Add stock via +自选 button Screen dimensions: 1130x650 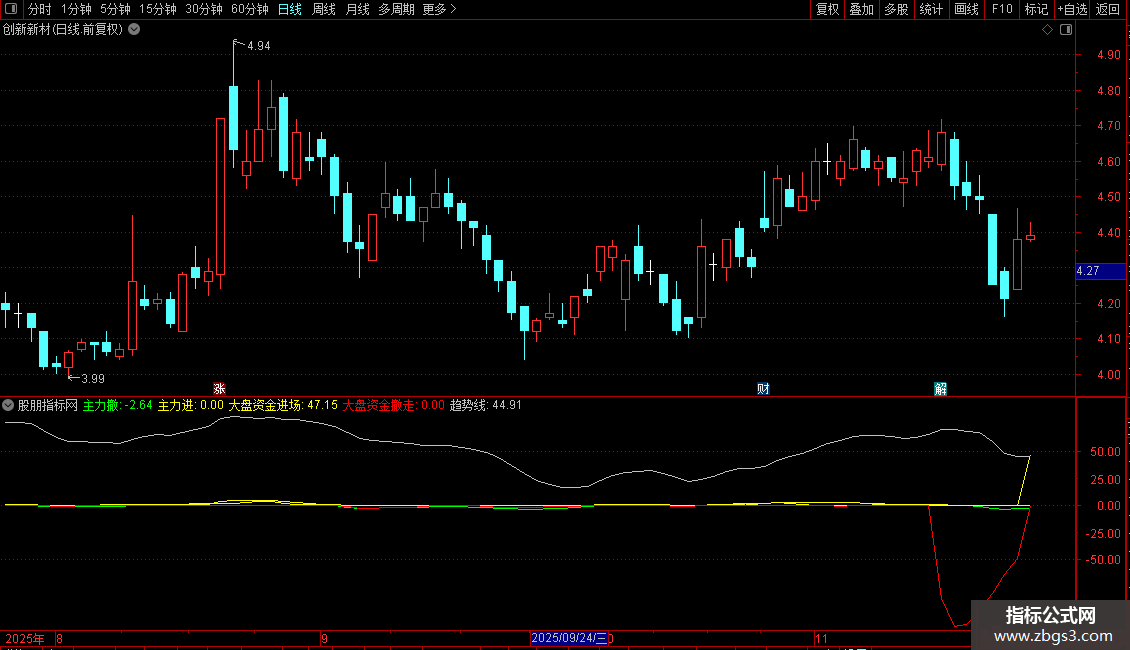tap(1072, 9)
